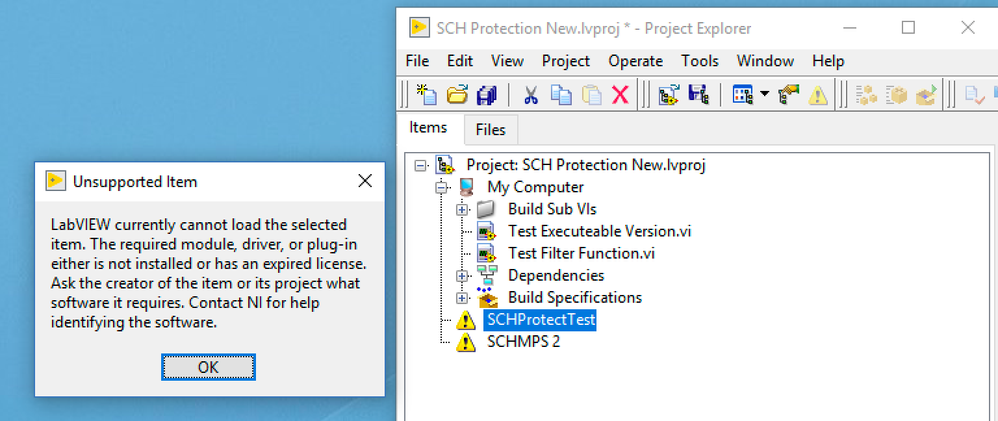Collapse the My Computer tree node

click(x=441, y=187)
